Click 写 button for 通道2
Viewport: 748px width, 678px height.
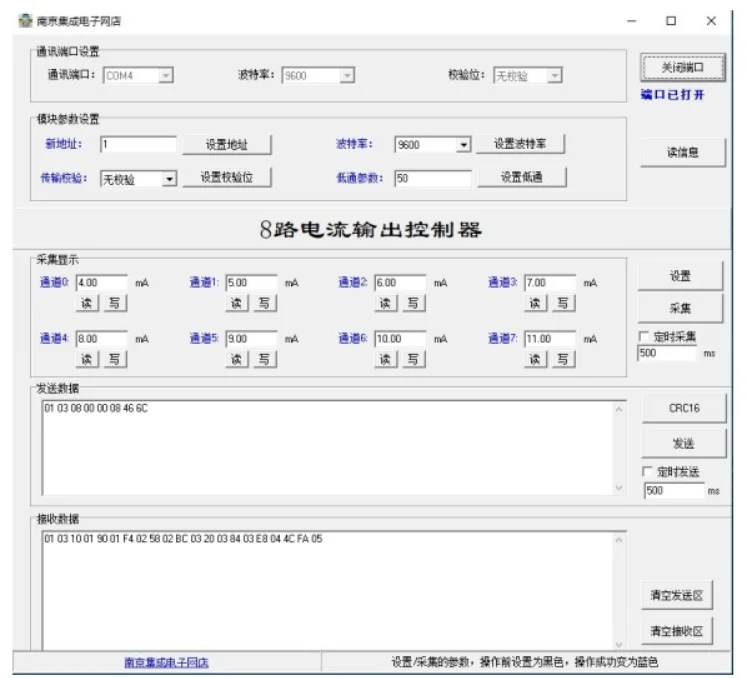(414, 303)
